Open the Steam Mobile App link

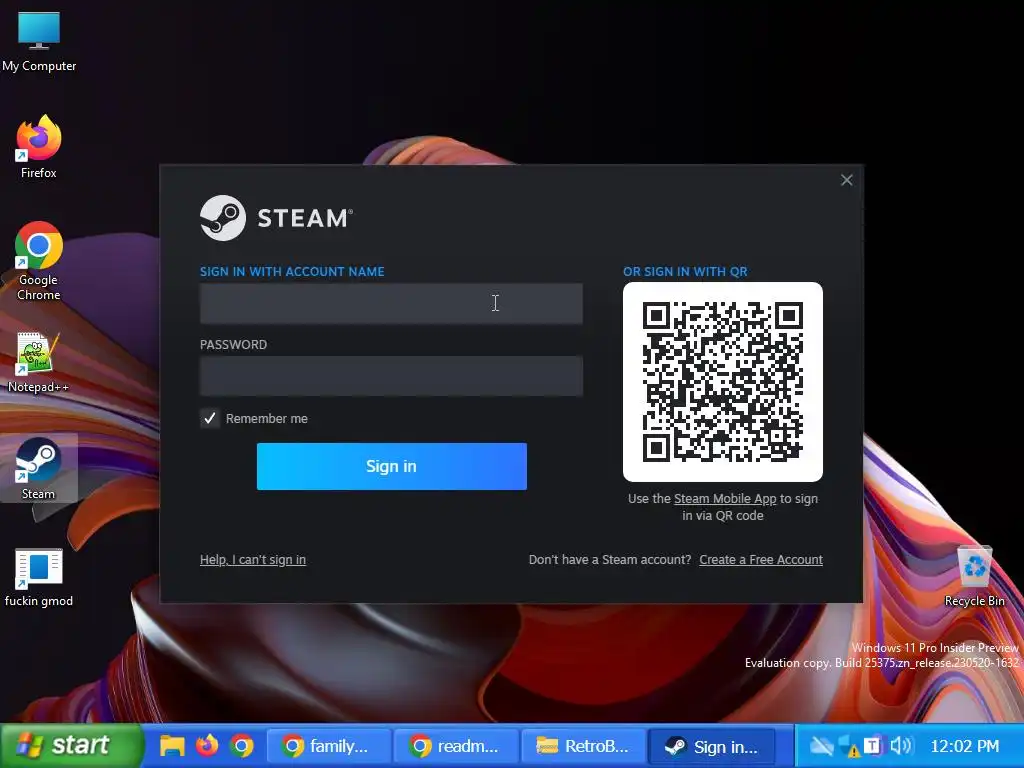pos(725,498)
